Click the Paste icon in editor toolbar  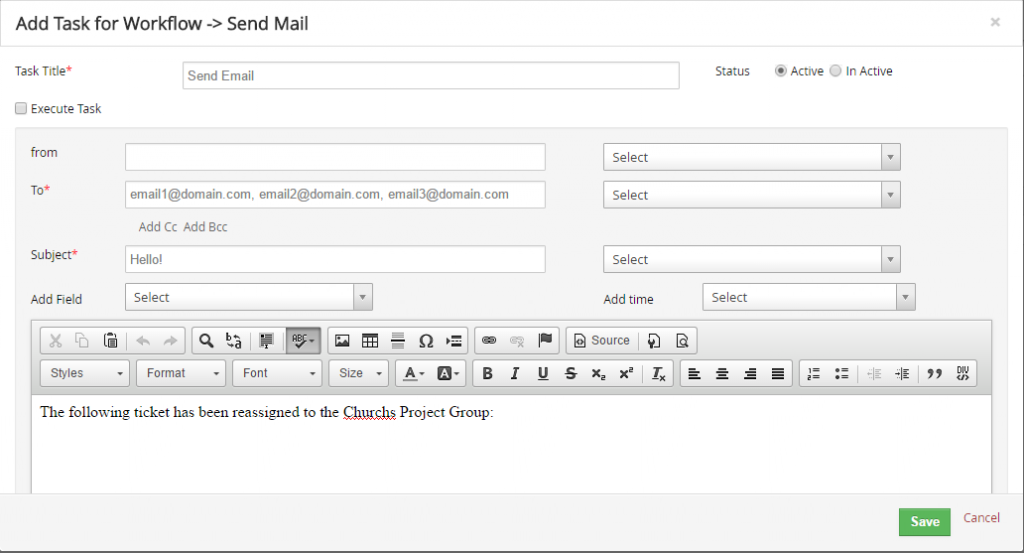click(x=110, y=341)
